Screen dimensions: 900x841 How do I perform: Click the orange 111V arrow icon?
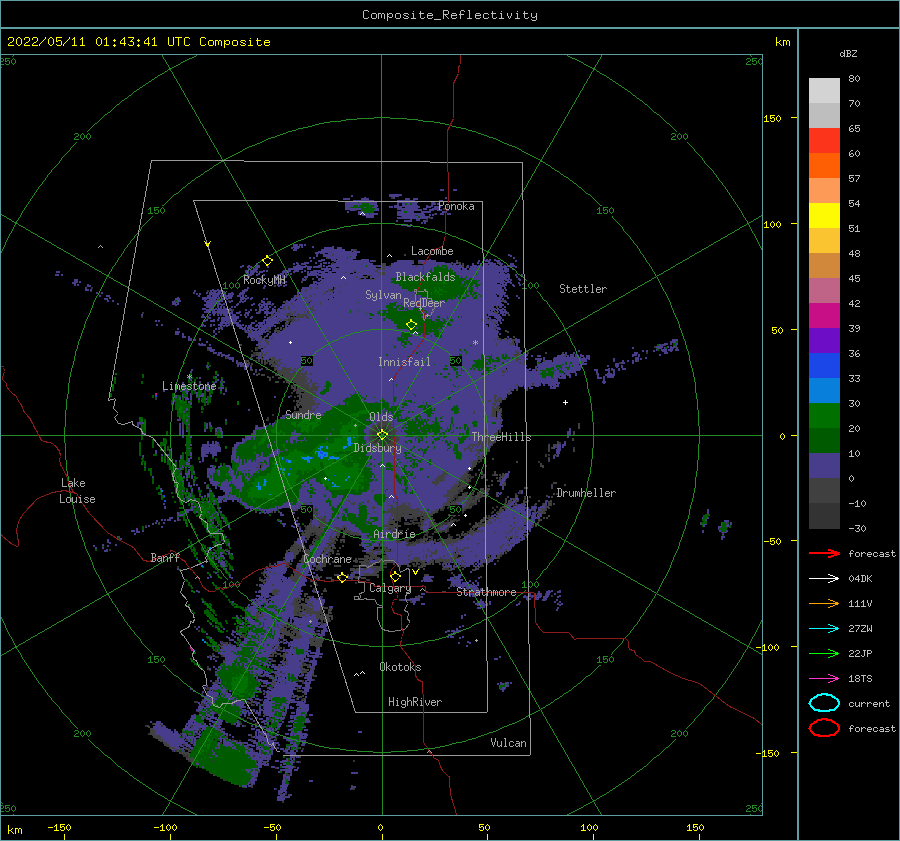[x=824, y=603]
